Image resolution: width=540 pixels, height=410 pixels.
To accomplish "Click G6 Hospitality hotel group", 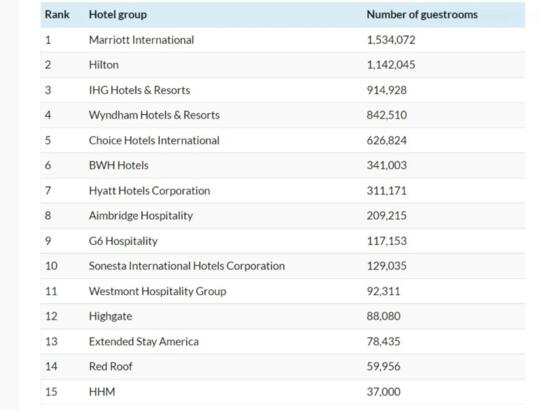I will pos(123,241).
